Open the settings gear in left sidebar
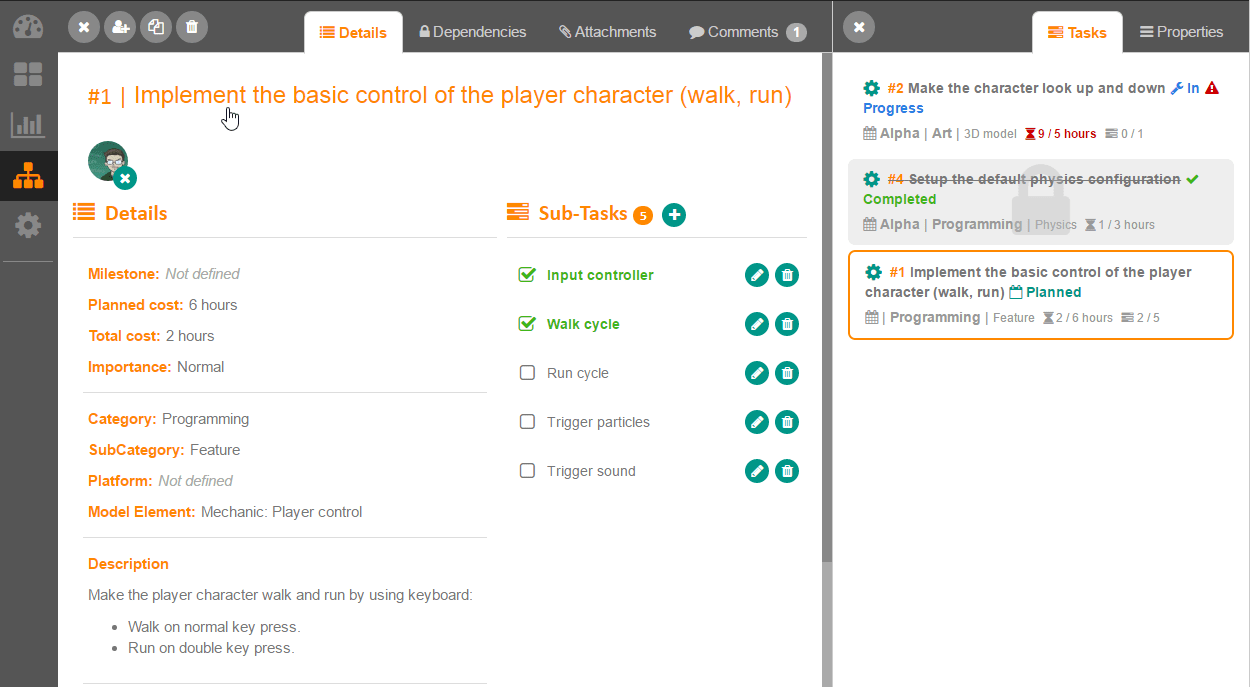 pyautogui.click(x=28, y=226)
